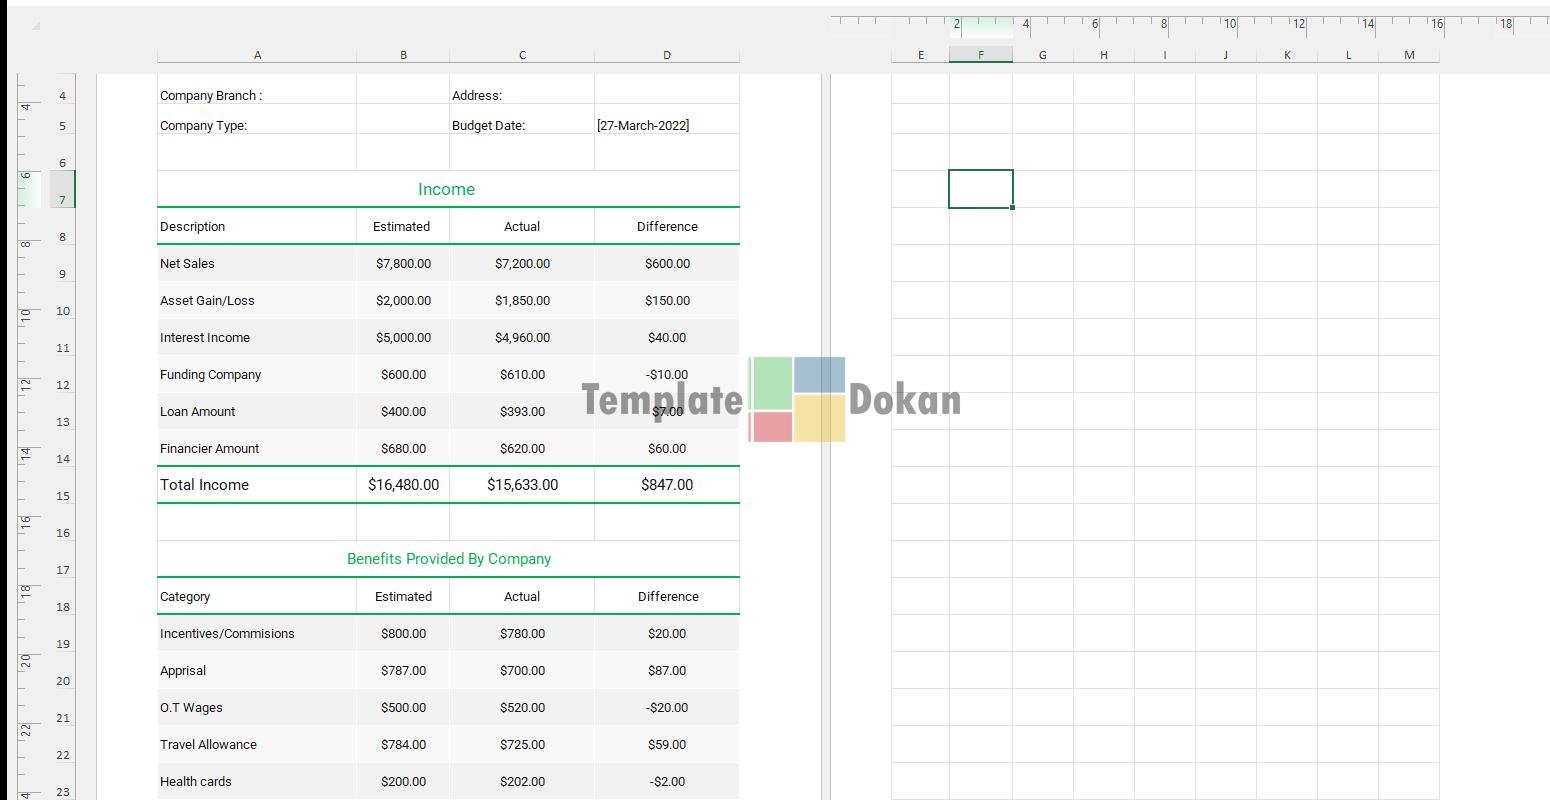Click the Template Dokan colored squares logo
The height and width of the screenshot is (800, 1550).
(797, 400)
